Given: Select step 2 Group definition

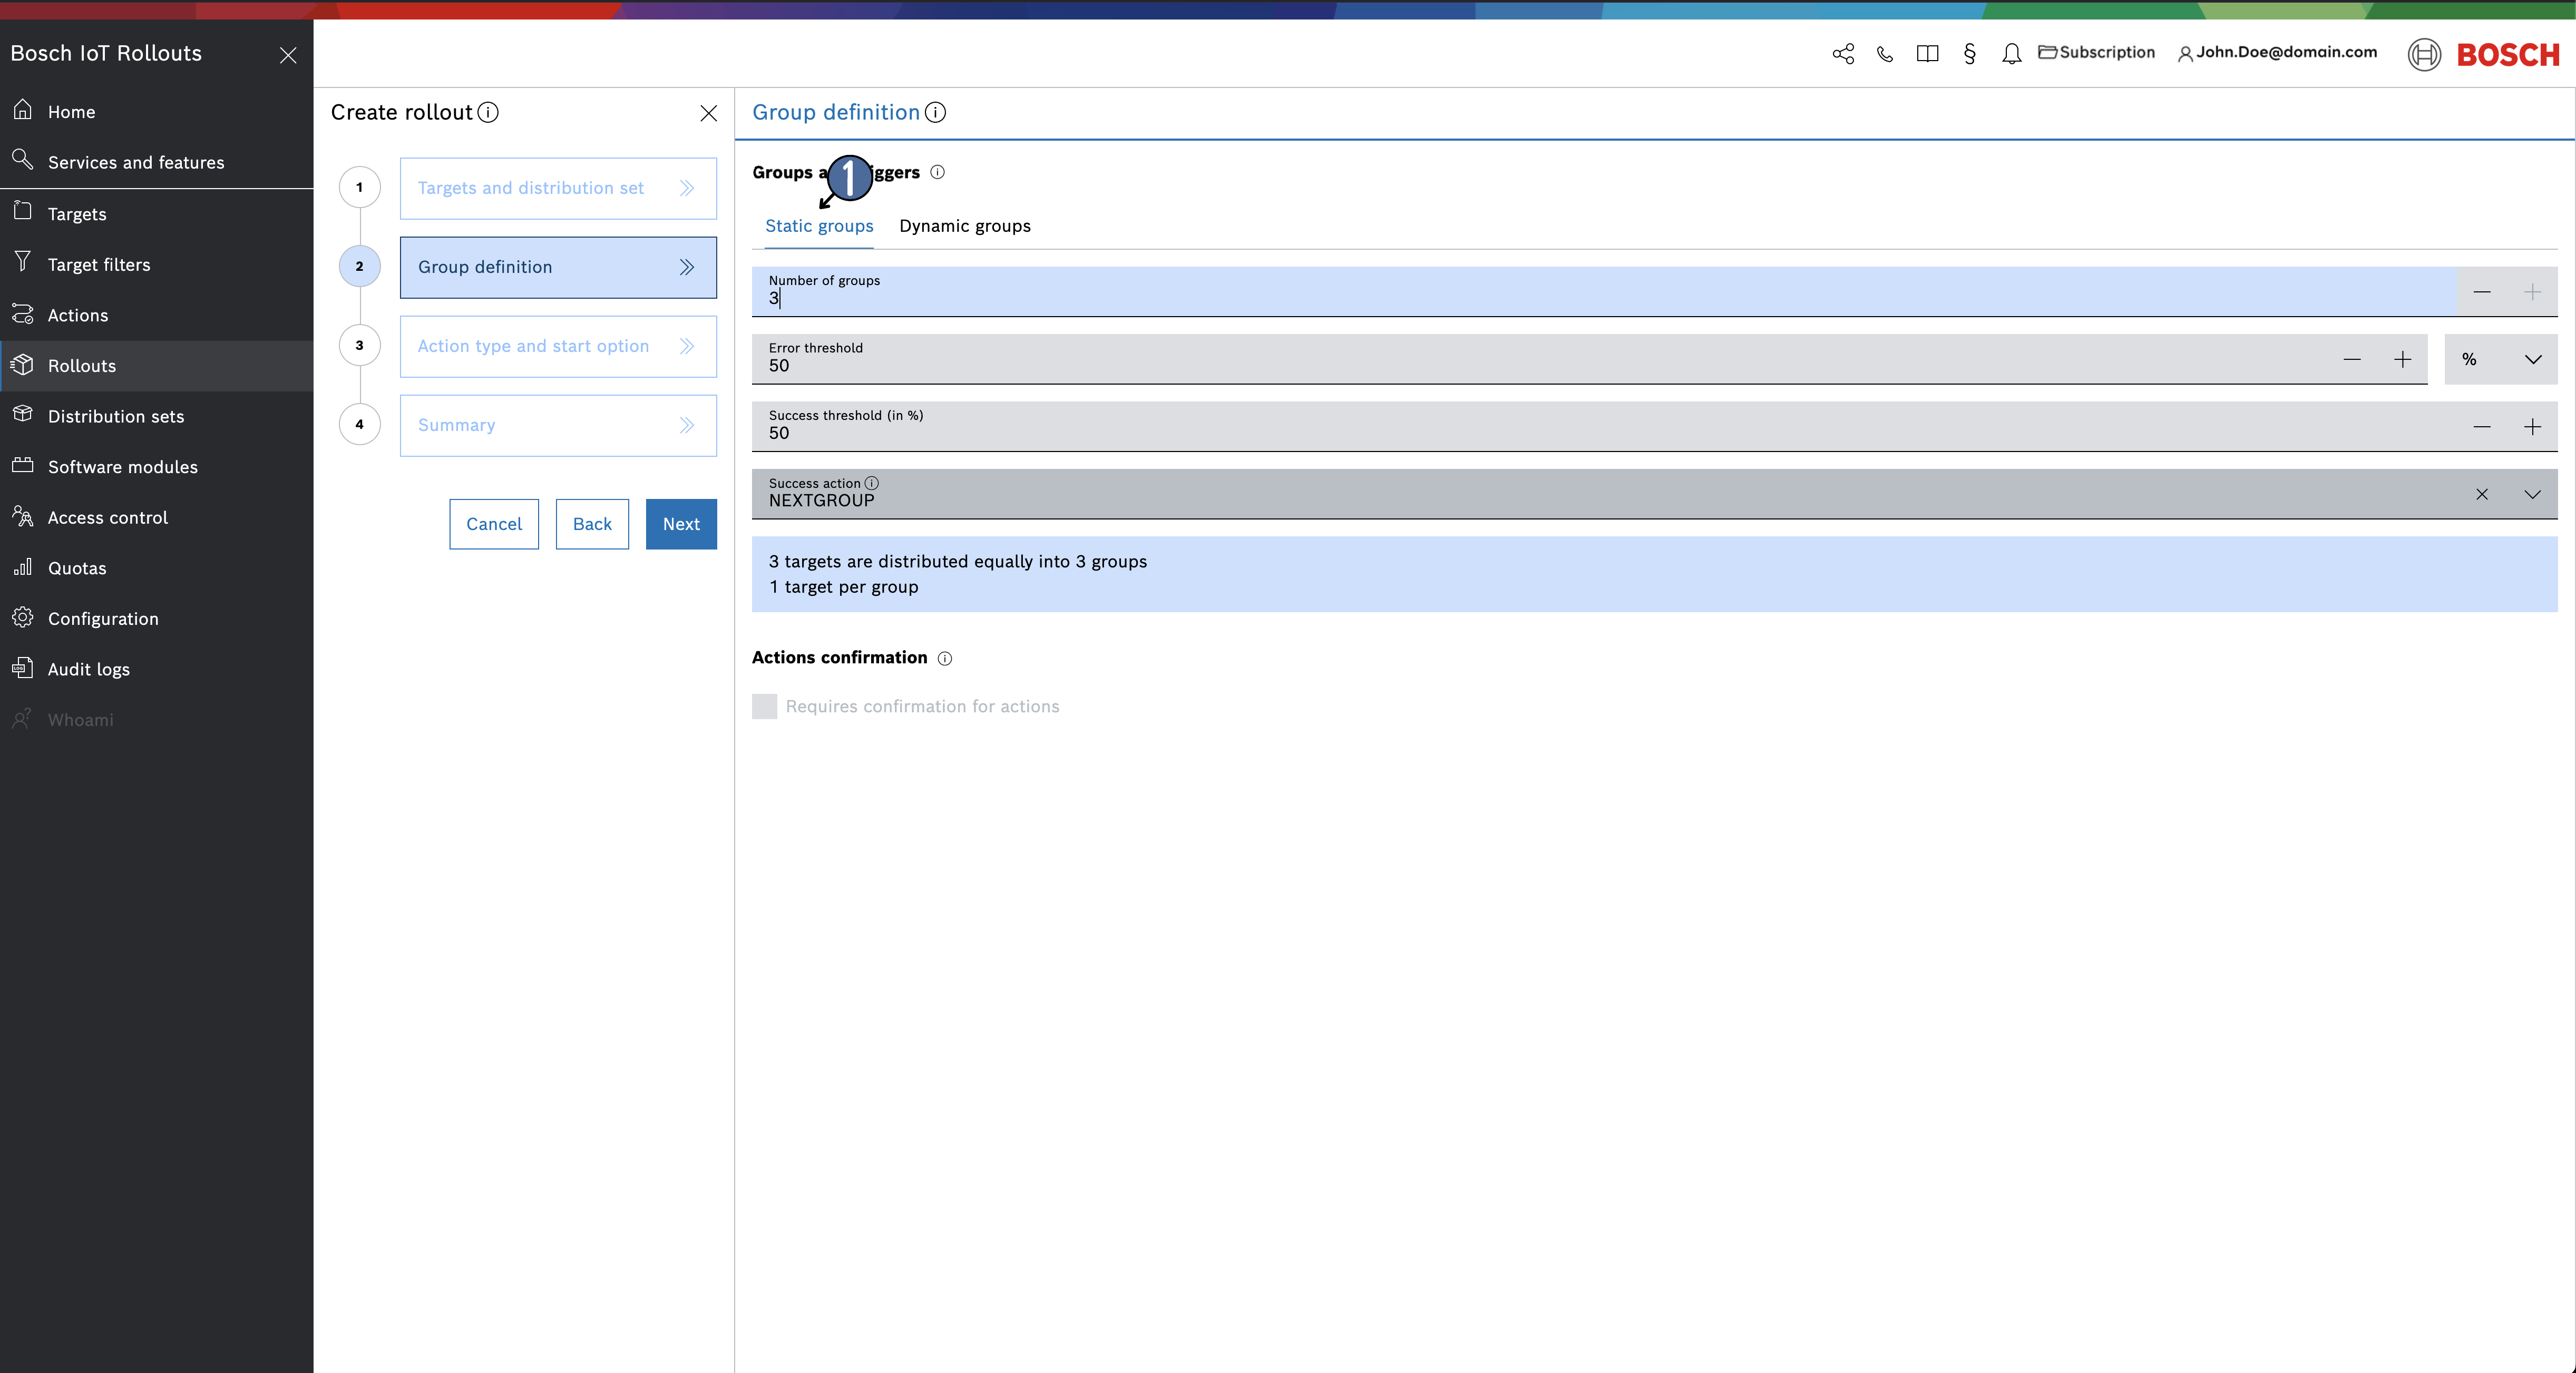Looking at the screenshot, I should tap(558, 267).
